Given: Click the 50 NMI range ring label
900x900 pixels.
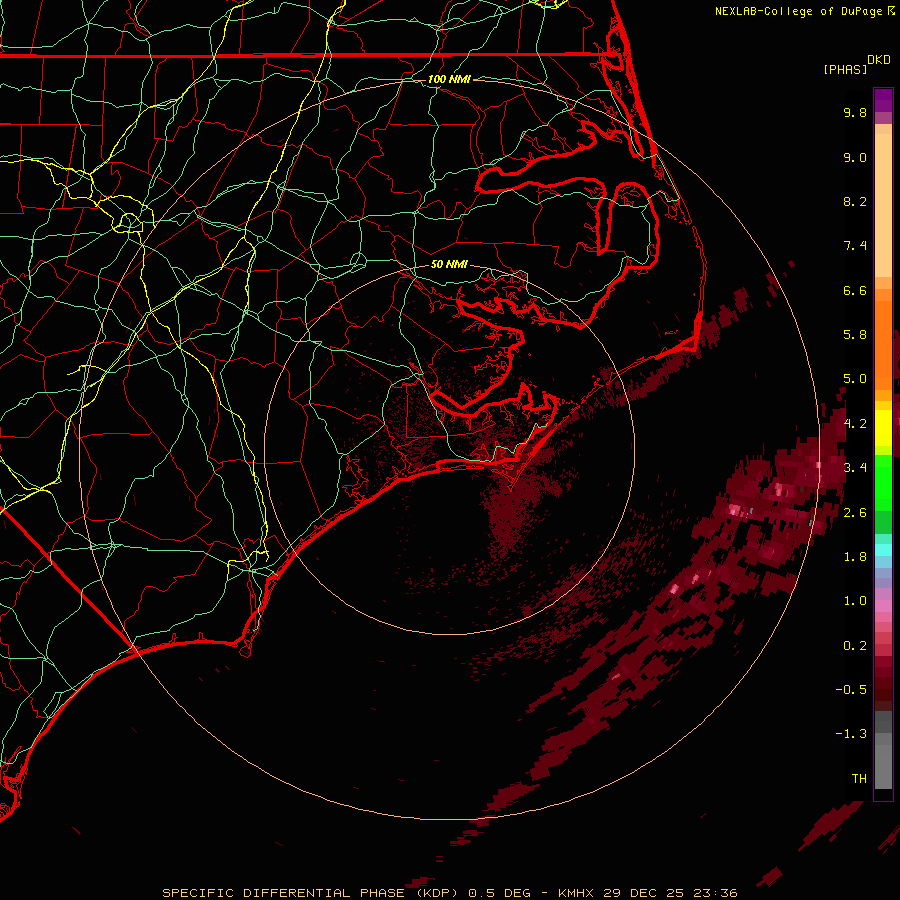Looking at the screenshot, I should (x=449, y=264).
